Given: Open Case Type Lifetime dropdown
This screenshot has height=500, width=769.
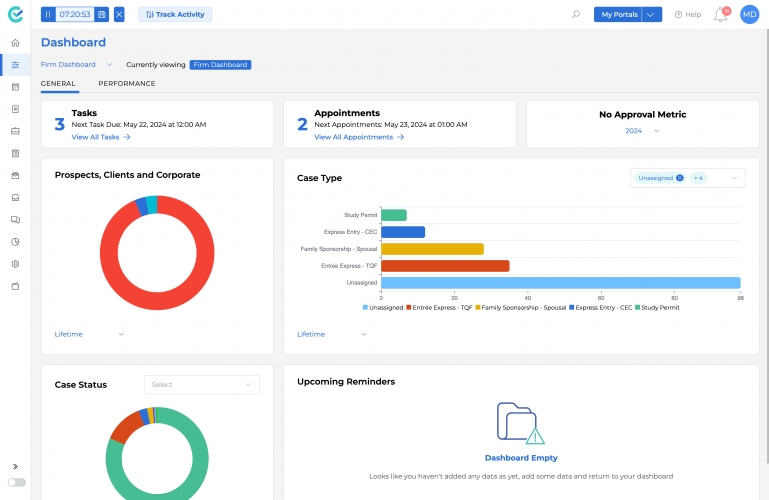Looking at the screenshot, I should pyautogui.click(x=332, y=334).
